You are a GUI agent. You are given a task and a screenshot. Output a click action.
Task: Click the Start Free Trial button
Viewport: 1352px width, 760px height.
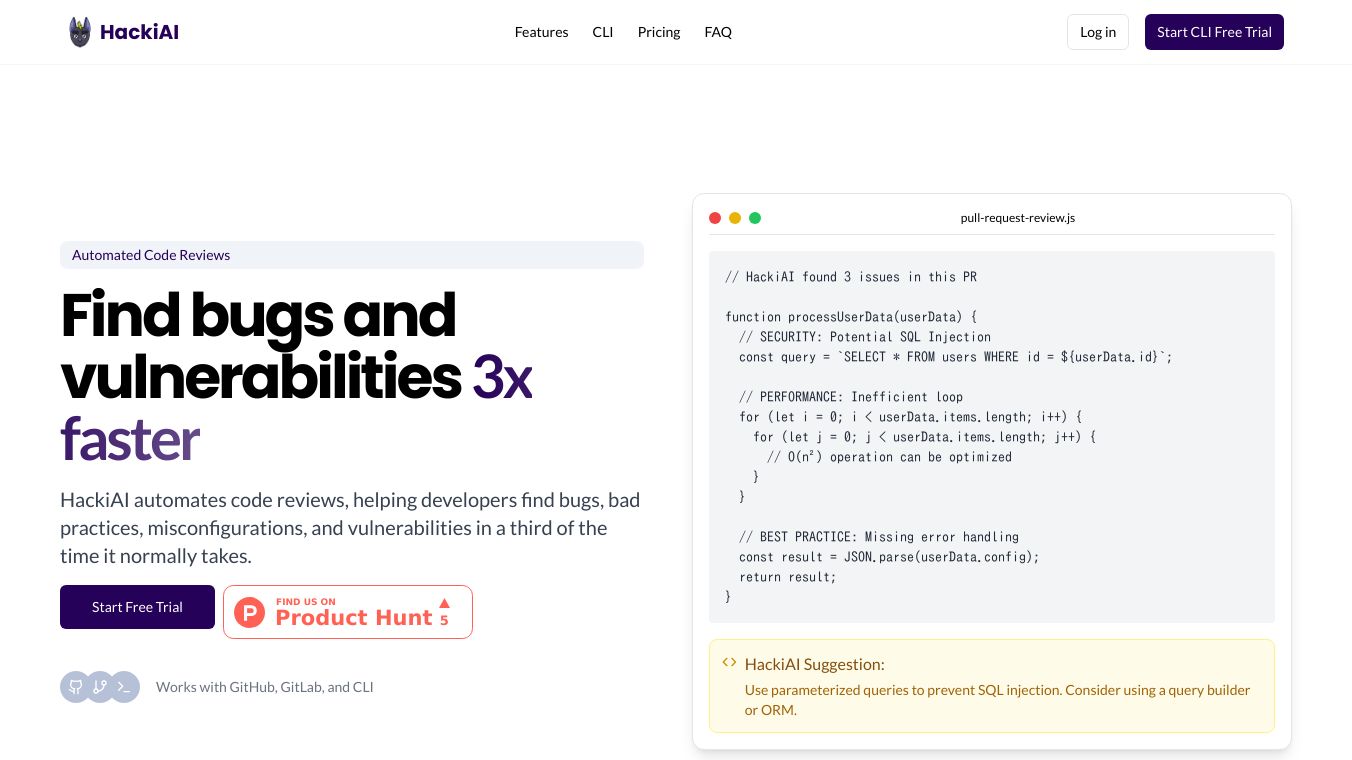pos(137,607)
